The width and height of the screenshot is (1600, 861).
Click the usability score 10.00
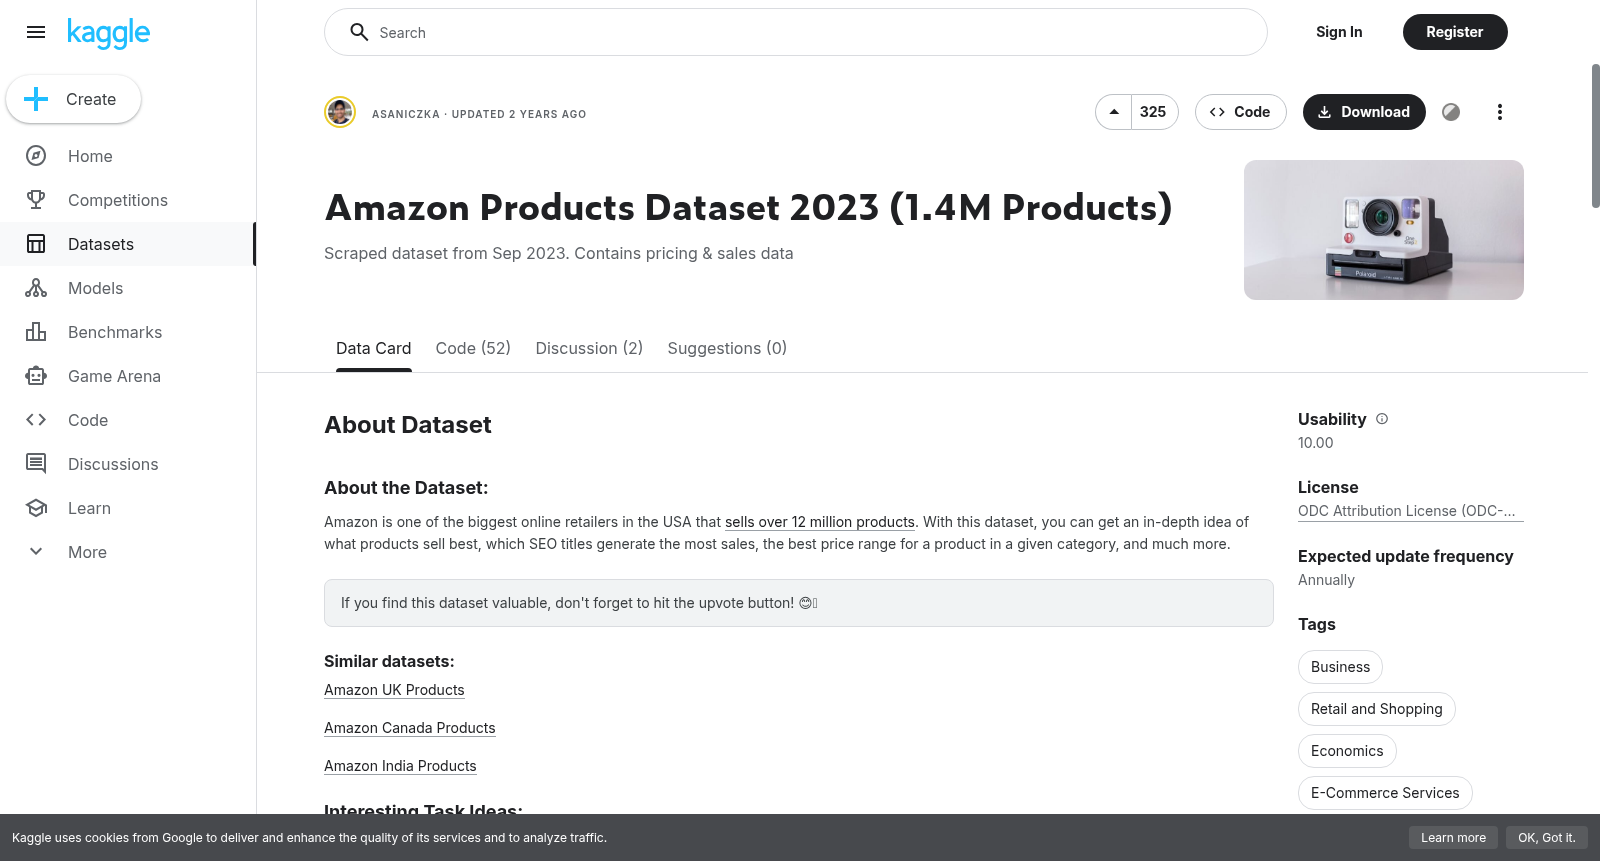click(1316, 443)
